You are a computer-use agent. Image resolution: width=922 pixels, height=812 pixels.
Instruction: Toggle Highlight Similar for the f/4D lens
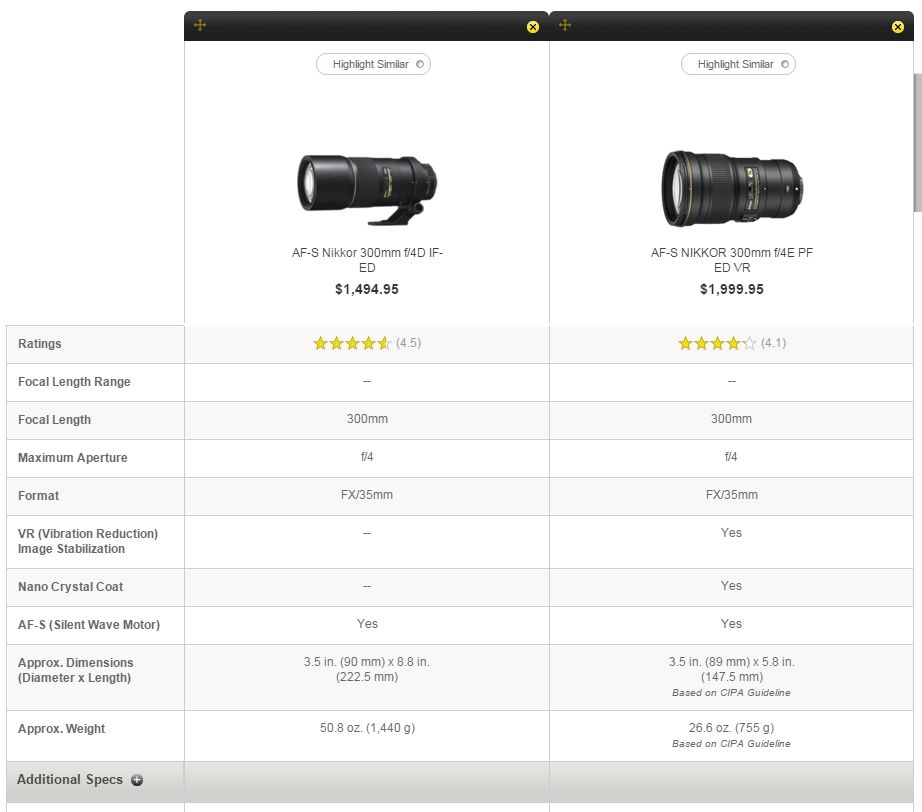[373, 64]
